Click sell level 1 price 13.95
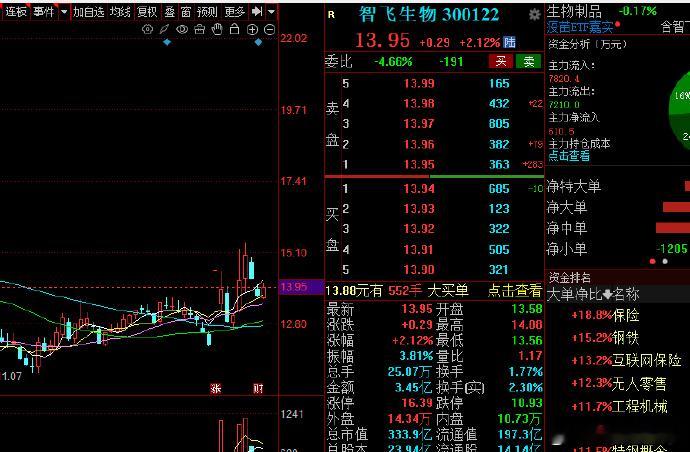Image resolution: width=690 pixels, height=452 pixels. (419, 165)
